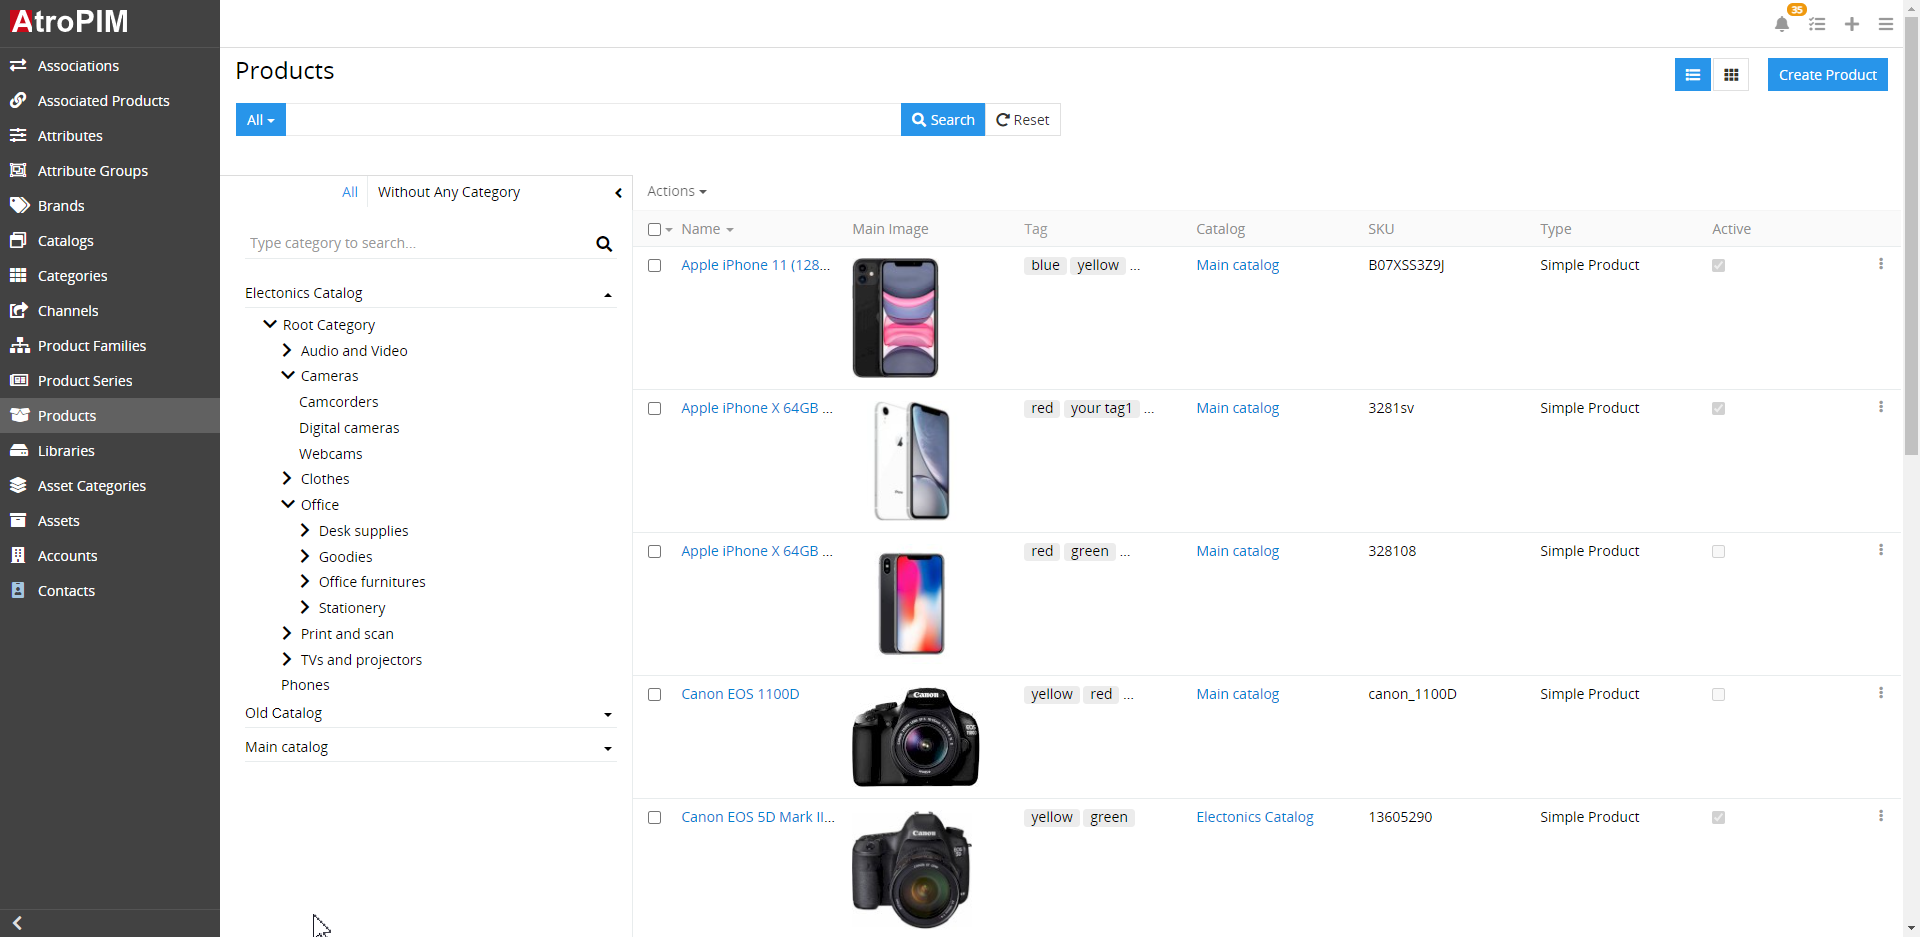Click the quick create plus icon
Image resolution: width=1920 pixels, height=937 pixels.
click(1852, 24)
